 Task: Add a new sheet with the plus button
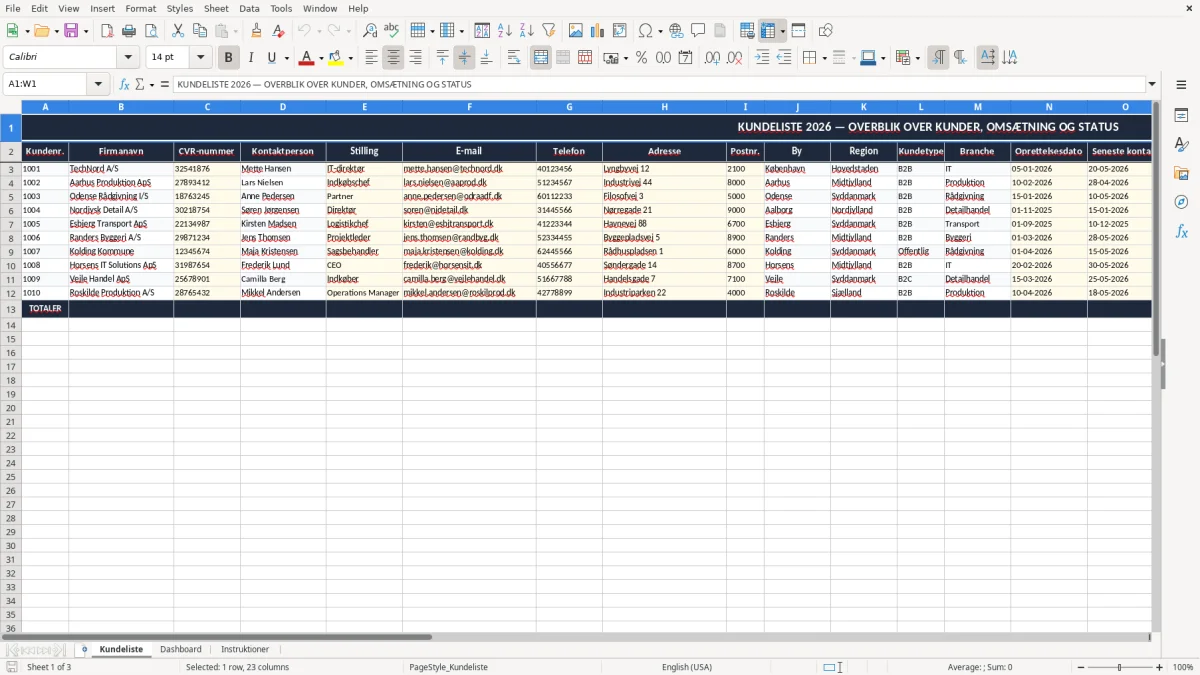pos(84,649)
